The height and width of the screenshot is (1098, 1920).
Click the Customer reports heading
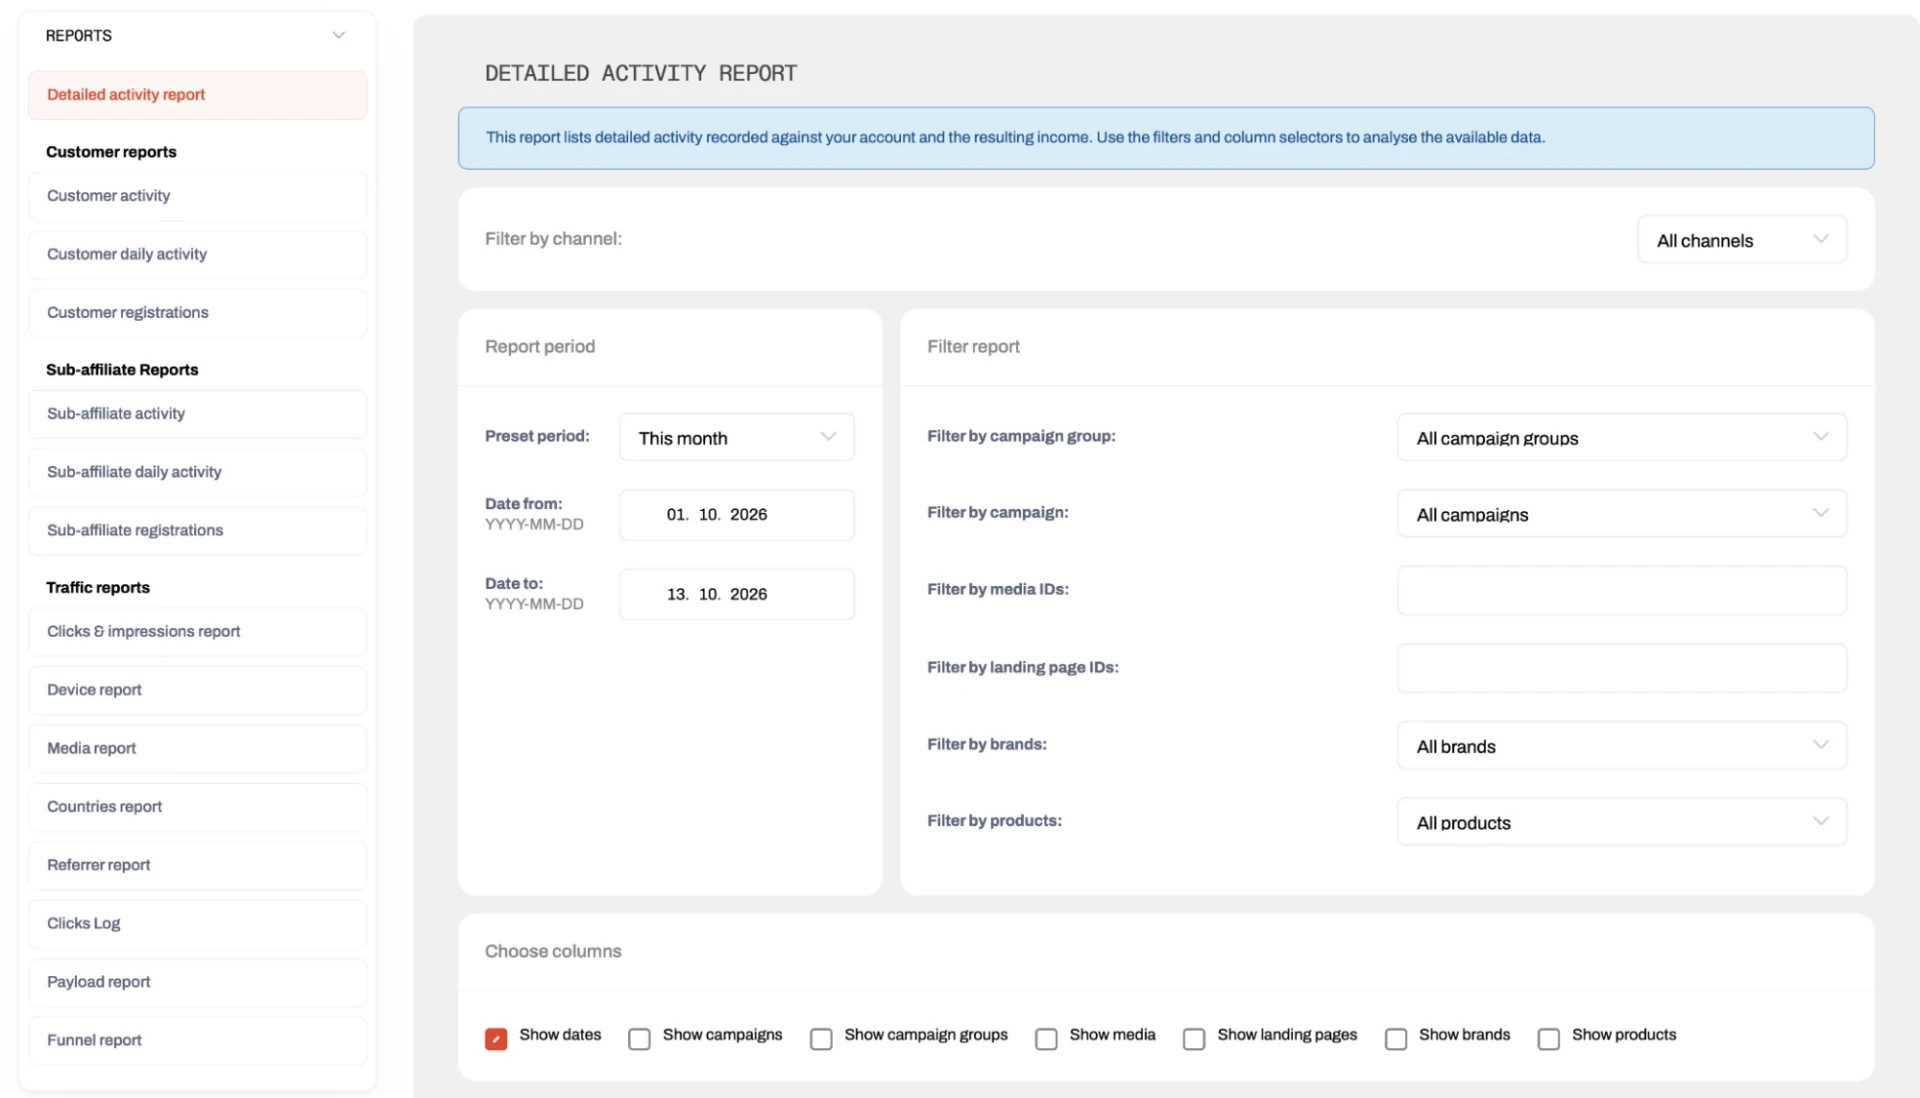point(111,152)
